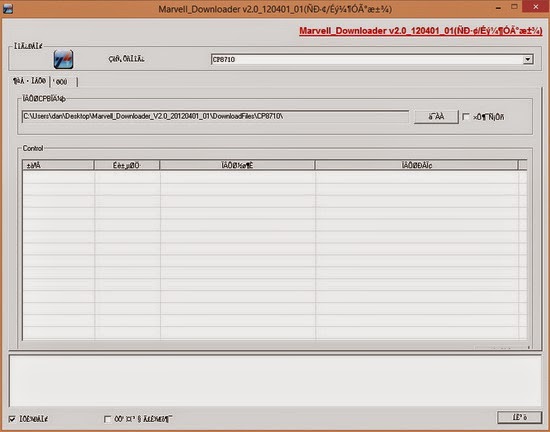Switch to the second tab beside it
The height and width of the screenshot is (432, 550).
click(63, 82)
